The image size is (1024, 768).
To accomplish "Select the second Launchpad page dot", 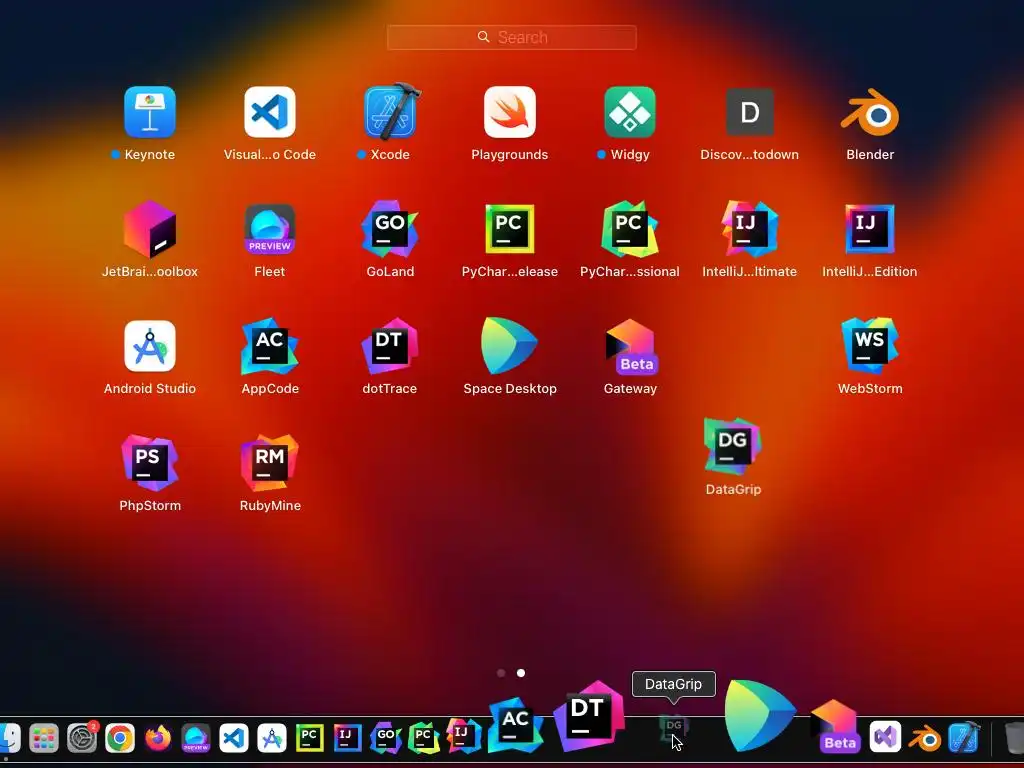I will 520,673.
